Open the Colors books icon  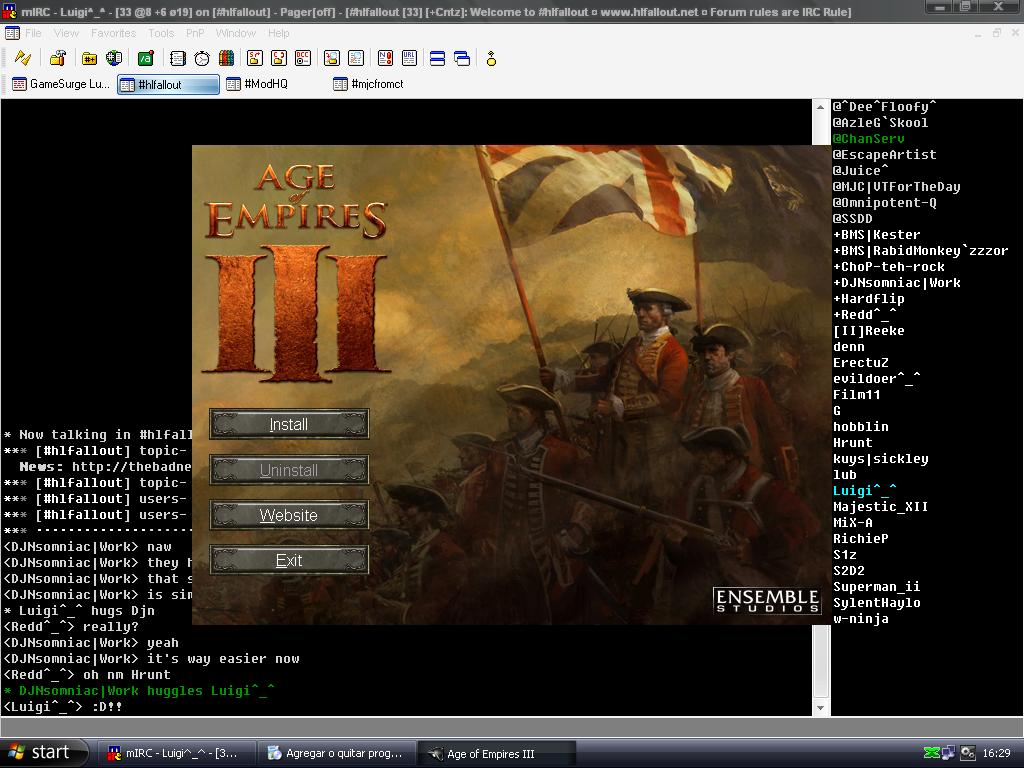pyautogui.click(x=226, y=59)
